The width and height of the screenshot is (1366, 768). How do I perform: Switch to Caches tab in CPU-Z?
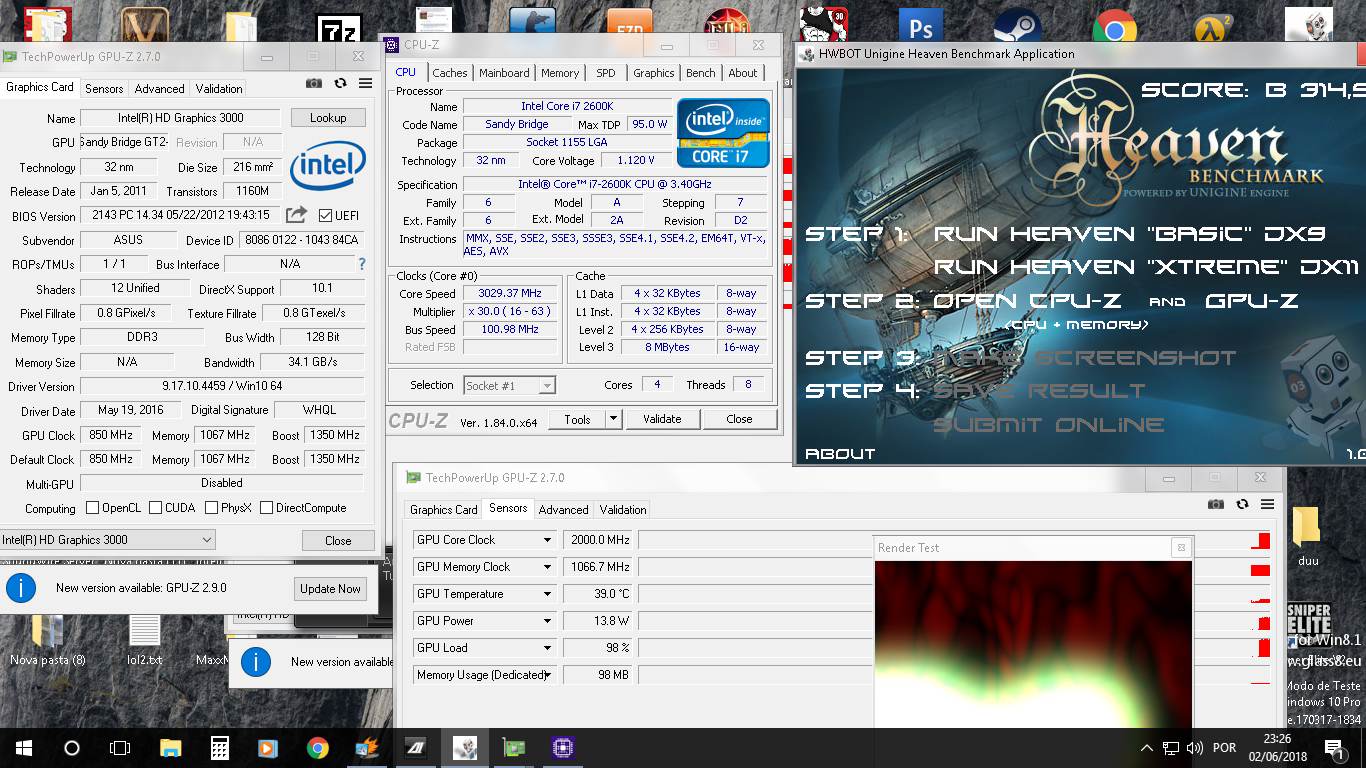pyautogui.click(x=449, y=73)
